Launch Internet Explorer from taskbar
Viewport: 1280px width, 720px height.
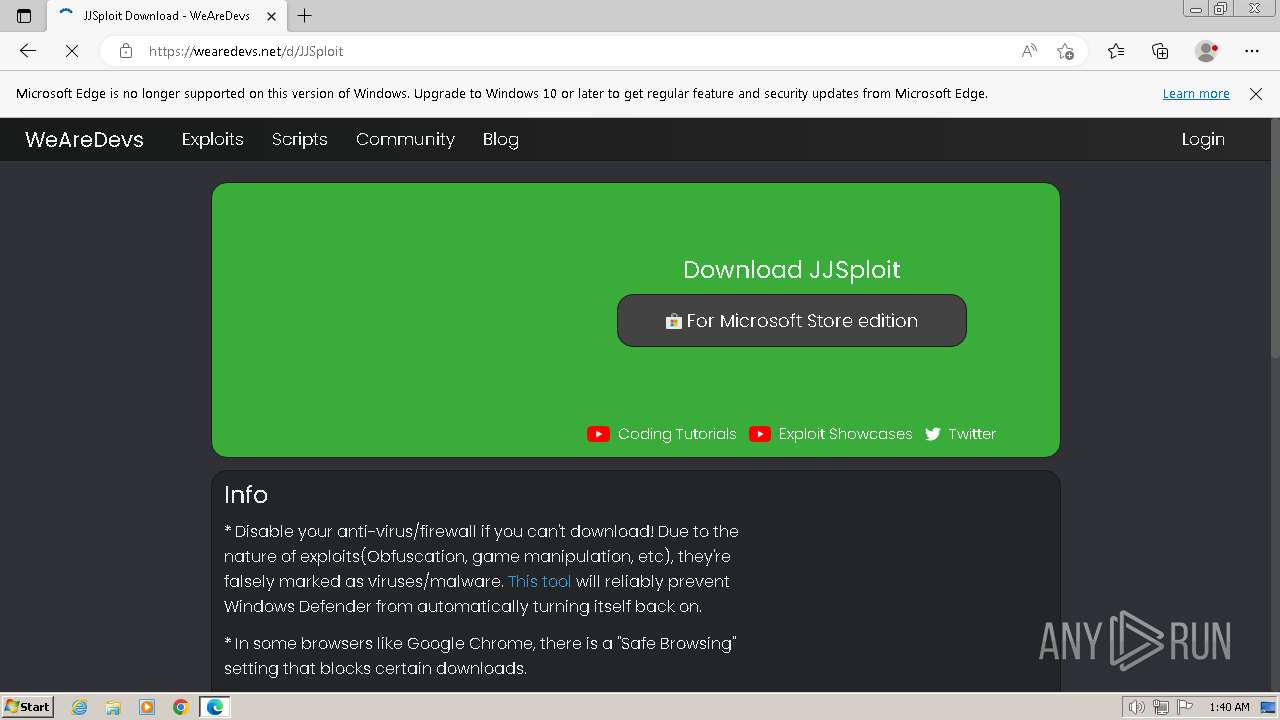(80, 707)
